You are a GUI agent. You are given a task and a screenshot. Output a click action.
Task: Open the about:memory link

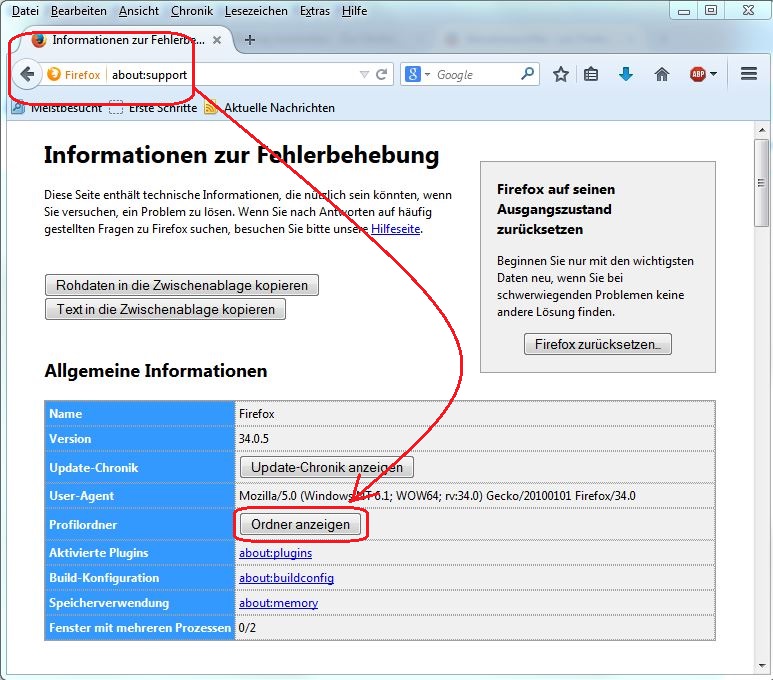pyautogui.click(x=279, y=603)
